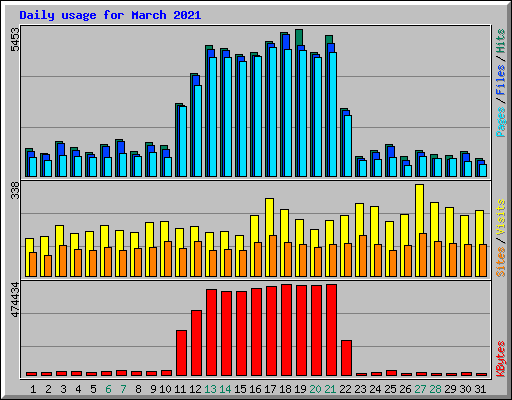This screenshot has height=400, width=512.
Task: Click day label 15 on x-axis
Action: click(240, 389)
